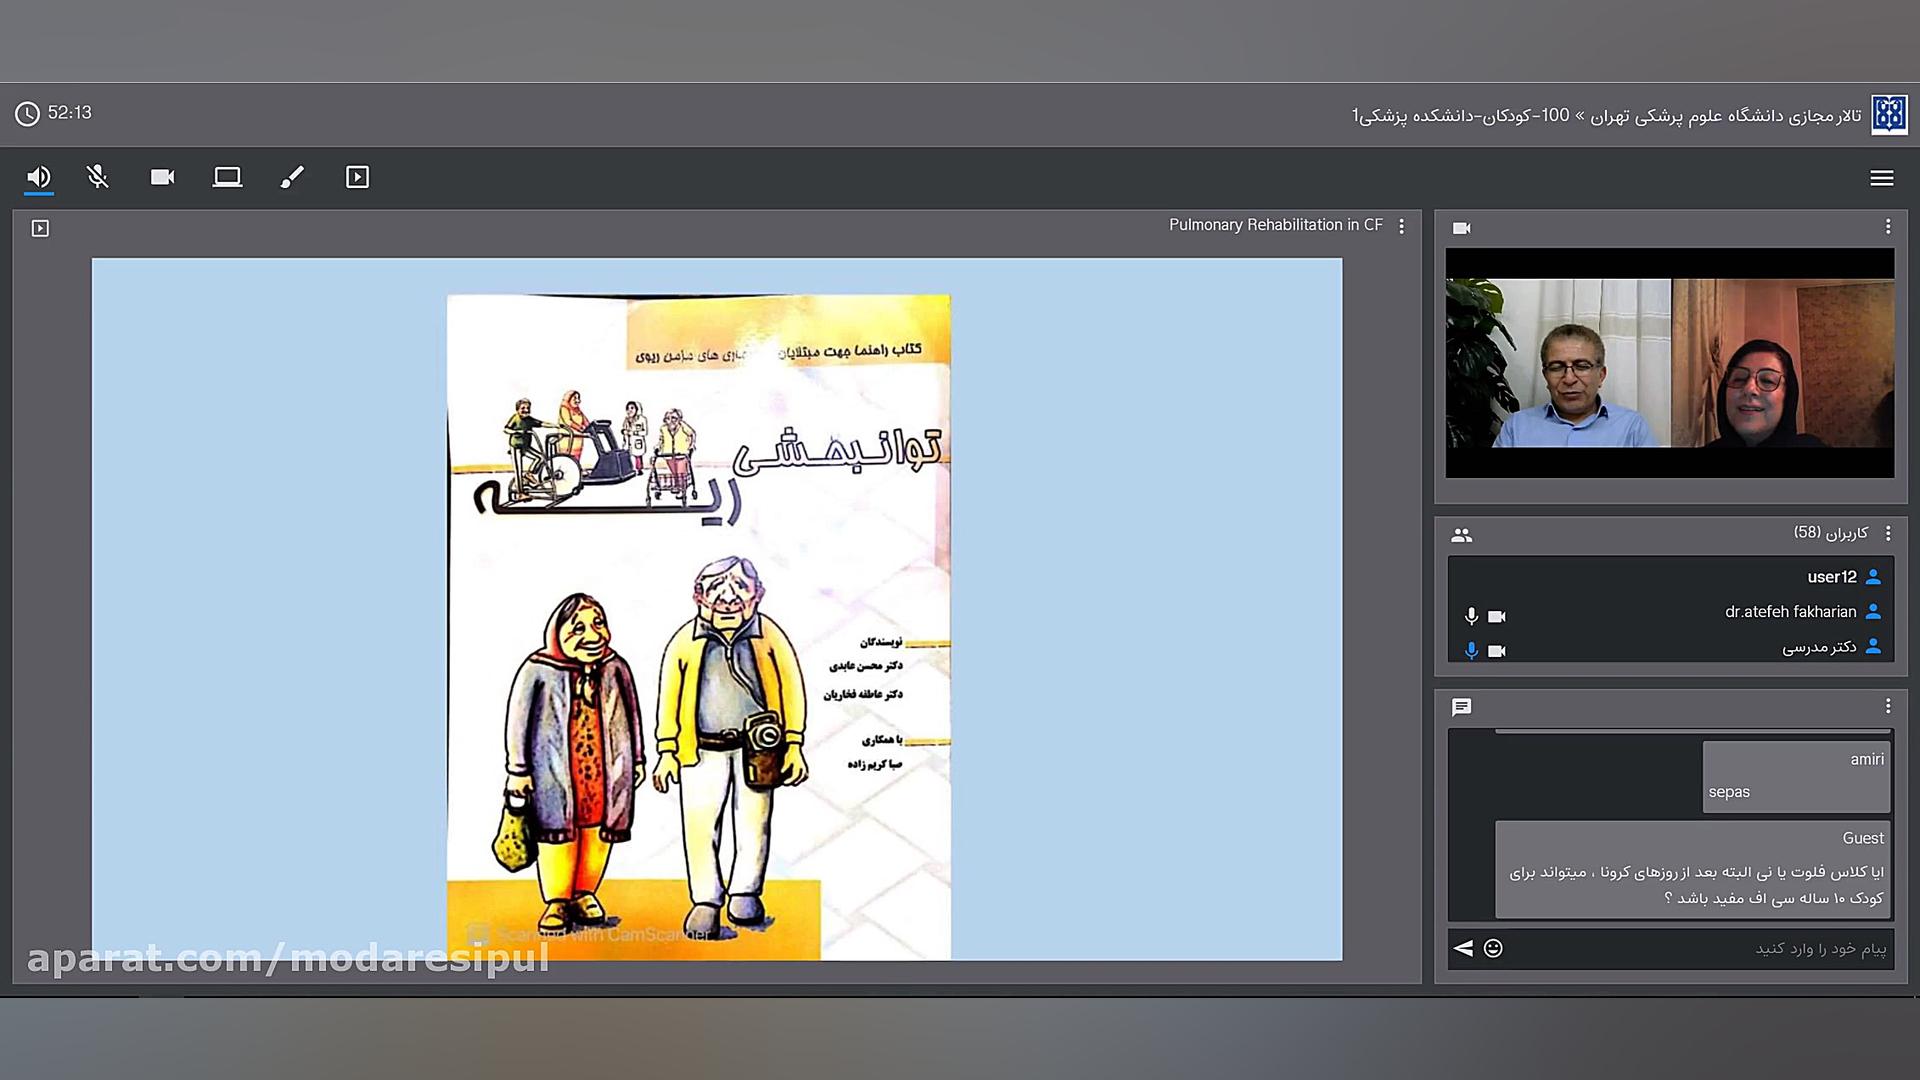Click the users group icon
1920x1080 pixels.
click(1461, 535)
